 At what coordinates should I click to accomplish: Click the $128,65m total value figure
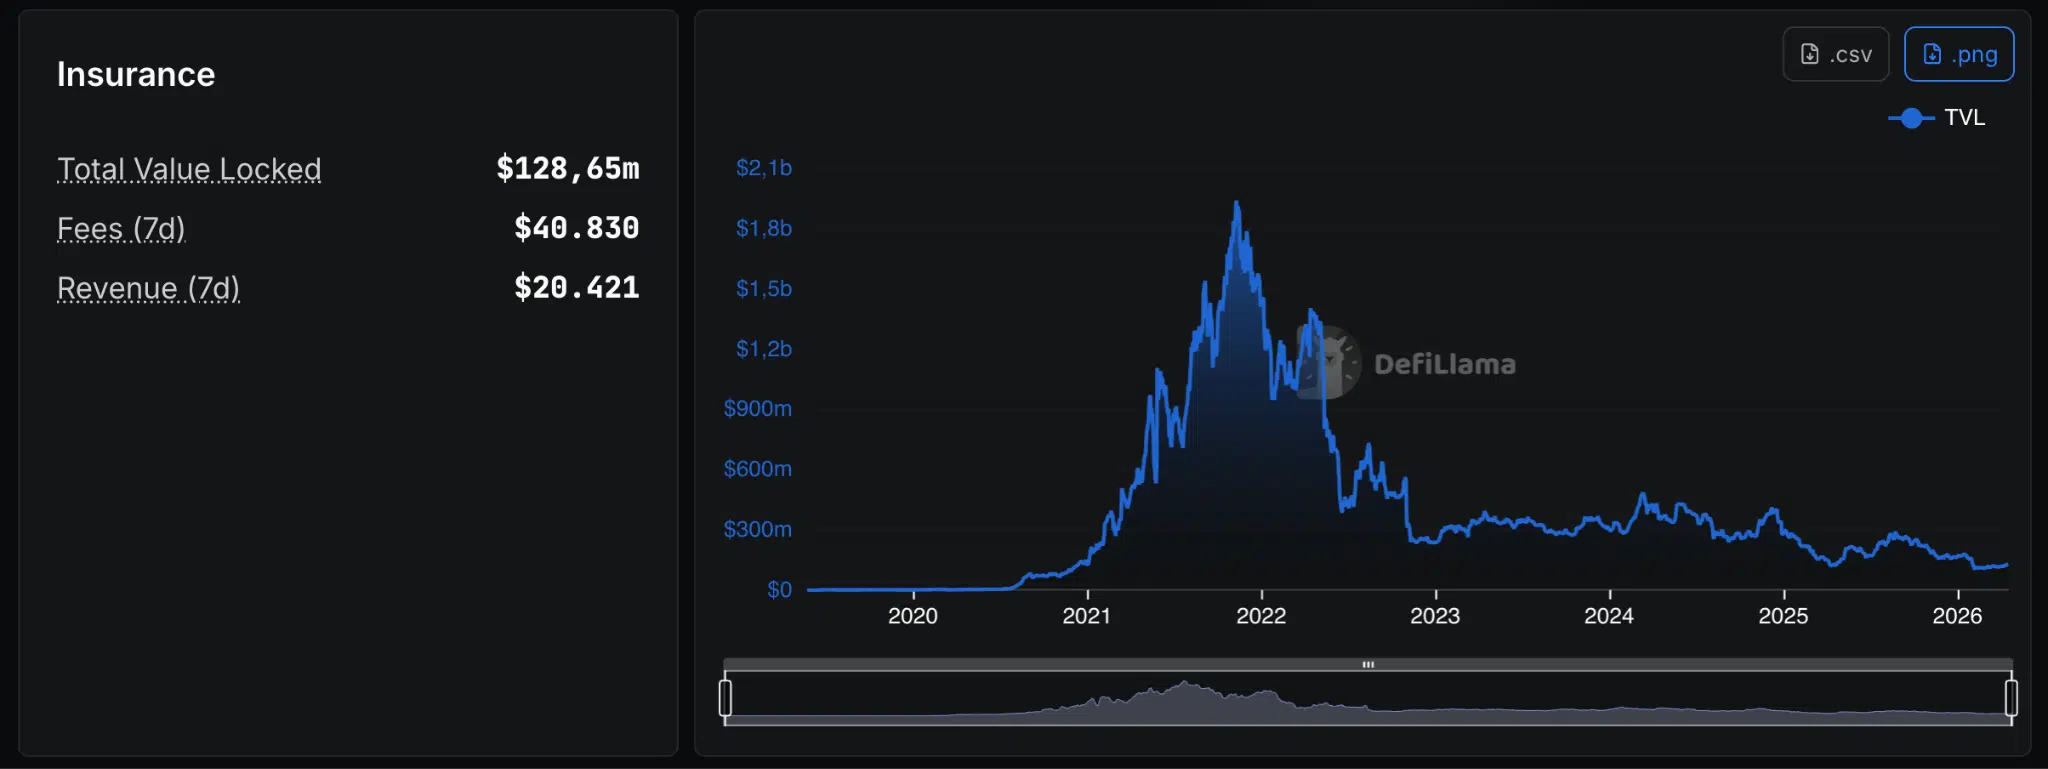click(x=567, y=168)
